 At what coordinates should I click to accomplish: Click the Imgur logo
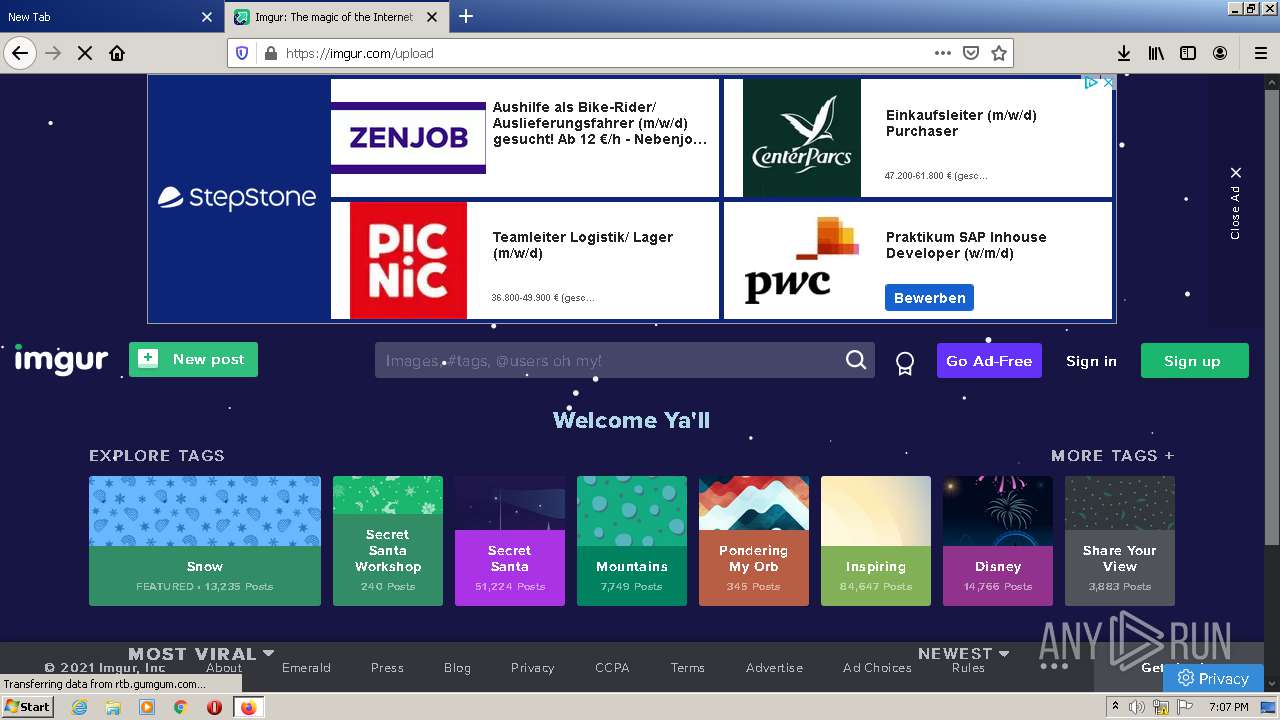click(x=61, y=359)
